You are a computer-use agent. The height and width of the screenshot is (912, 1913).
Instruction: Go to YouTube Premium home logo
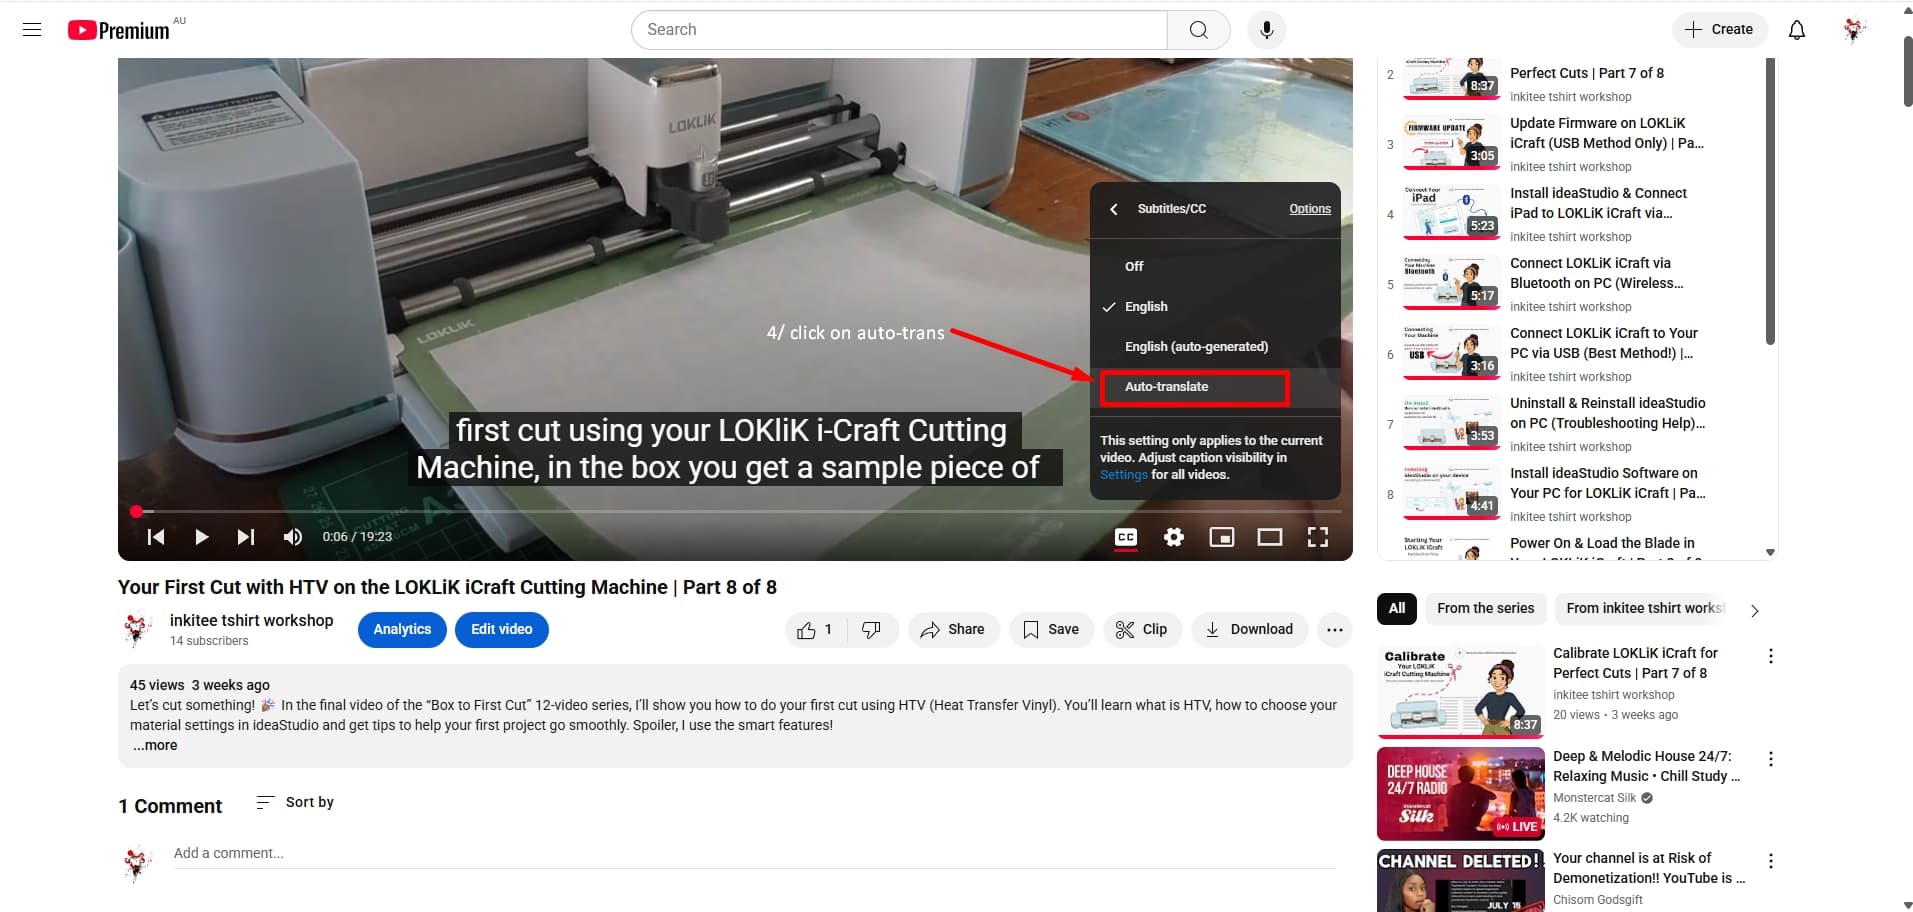tap(119, 30)
